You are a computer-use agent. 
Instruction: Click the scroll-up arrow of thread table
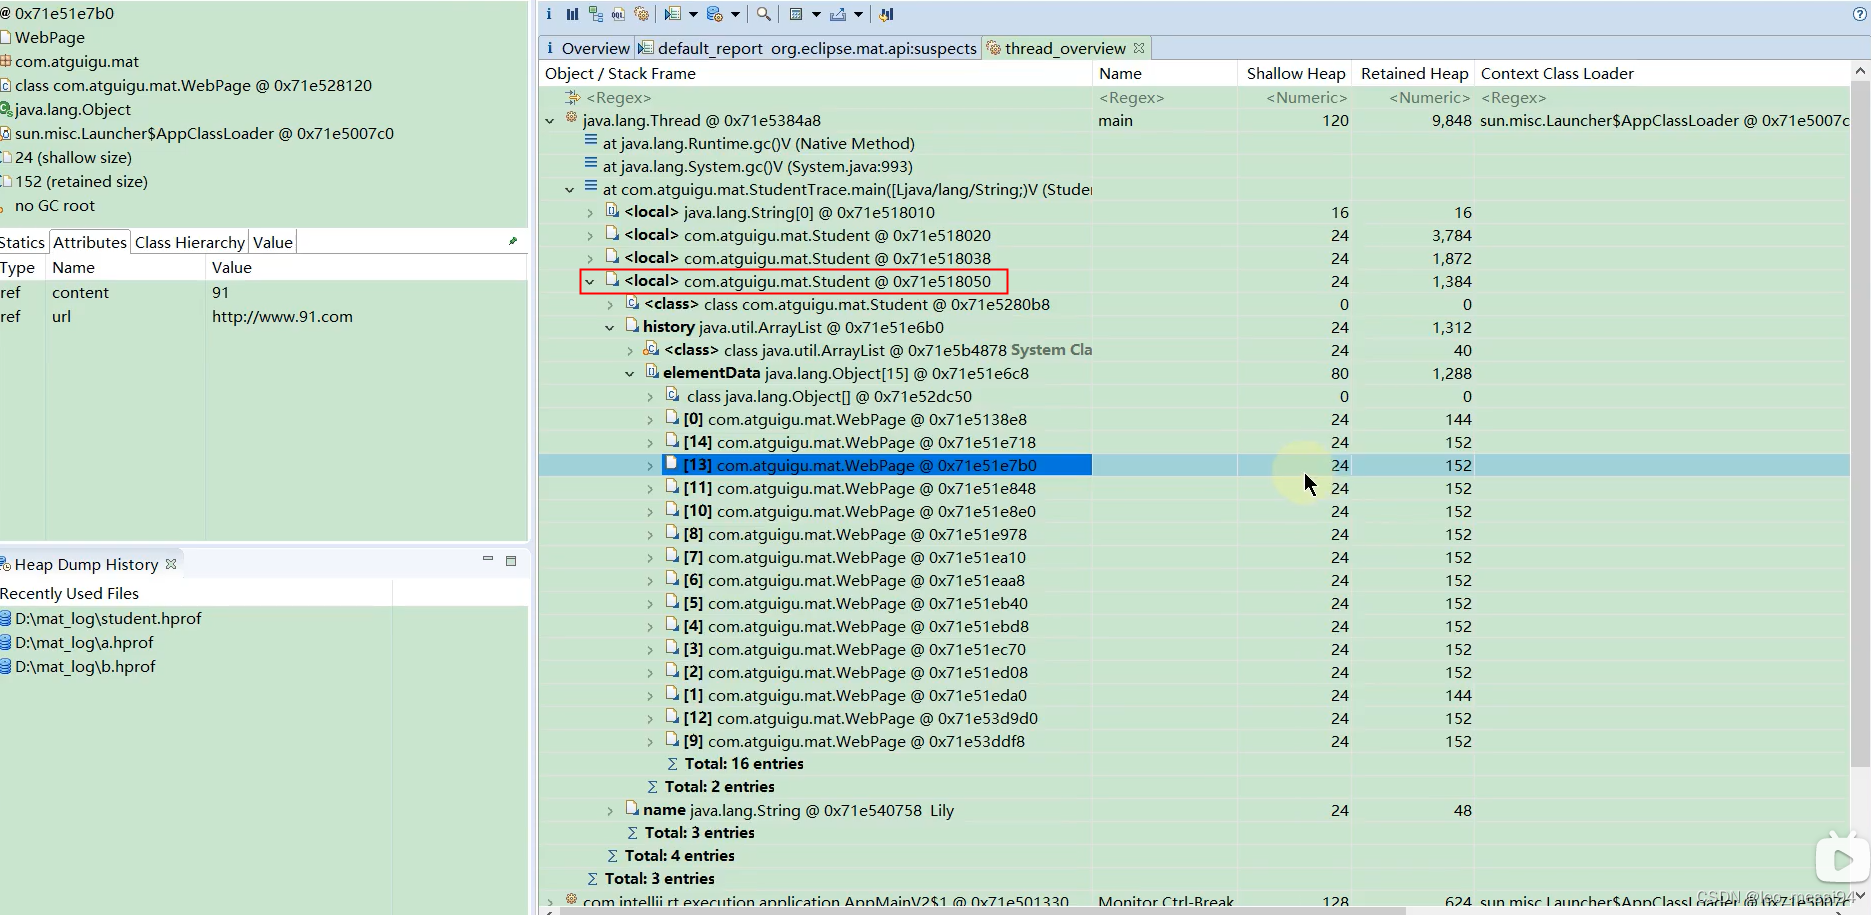(1860, 71)
